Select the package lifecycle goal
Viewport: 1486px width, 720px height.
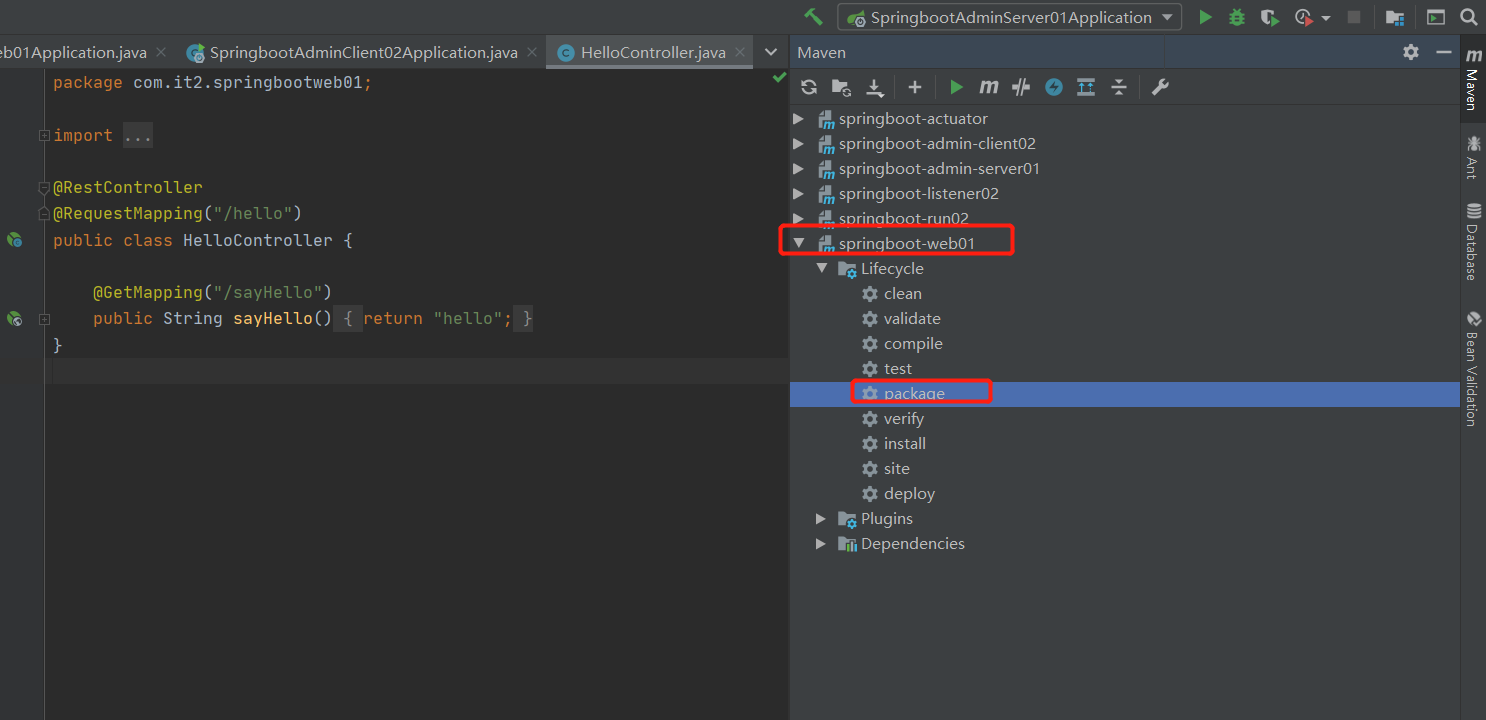click(x=914, y=393)
